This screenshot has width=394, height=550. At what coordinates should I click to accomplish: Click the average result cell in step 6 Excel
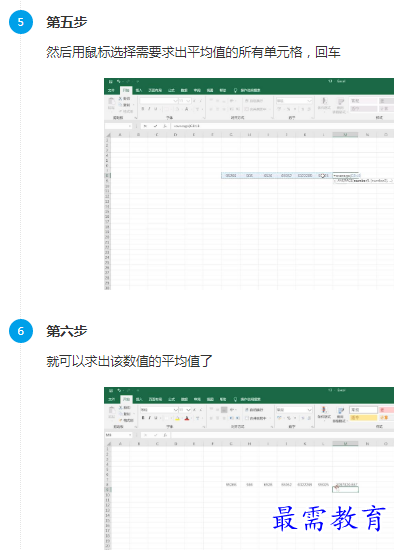point(345,484)
